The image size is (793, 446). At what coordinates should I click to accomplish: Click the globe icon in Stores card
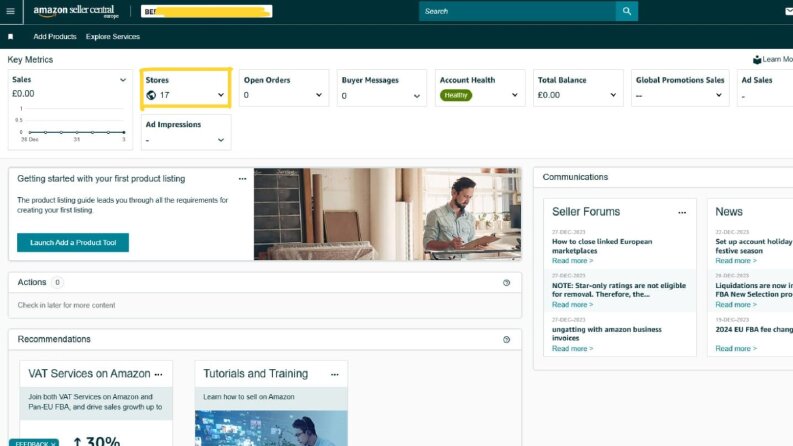click(151, 95)
